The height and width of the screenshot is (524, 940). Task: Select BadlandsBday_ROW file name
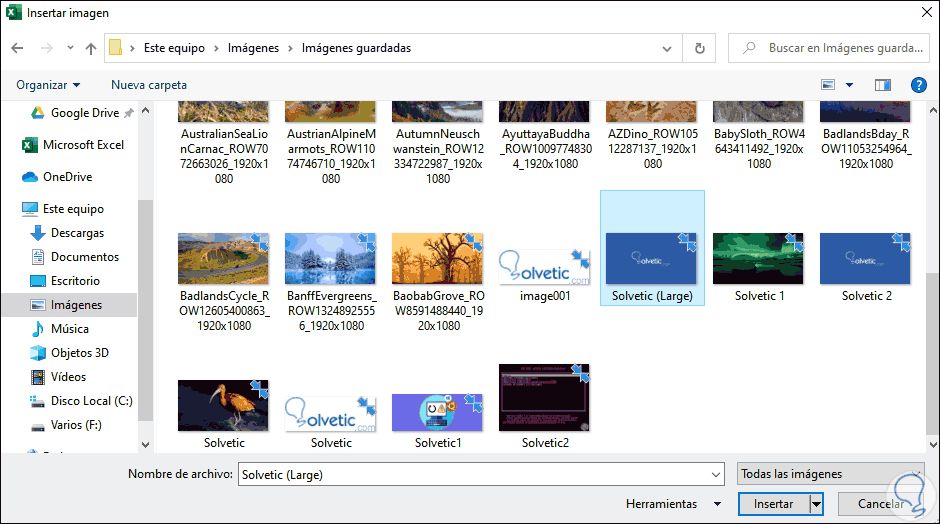[866, 149]
